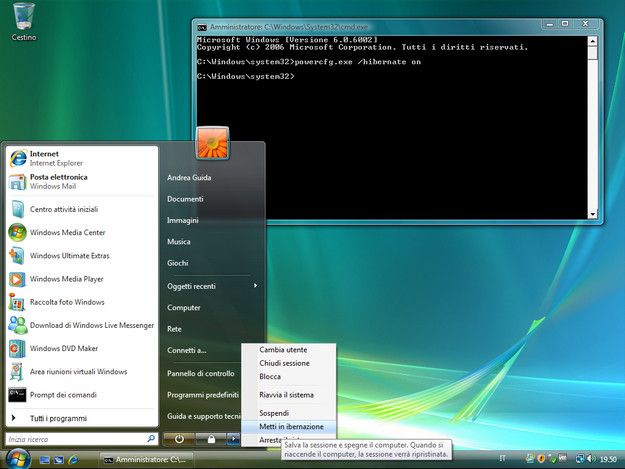Click cmd window scrollbar up arrow
The image size is (625, 469).
pos(592,41)
